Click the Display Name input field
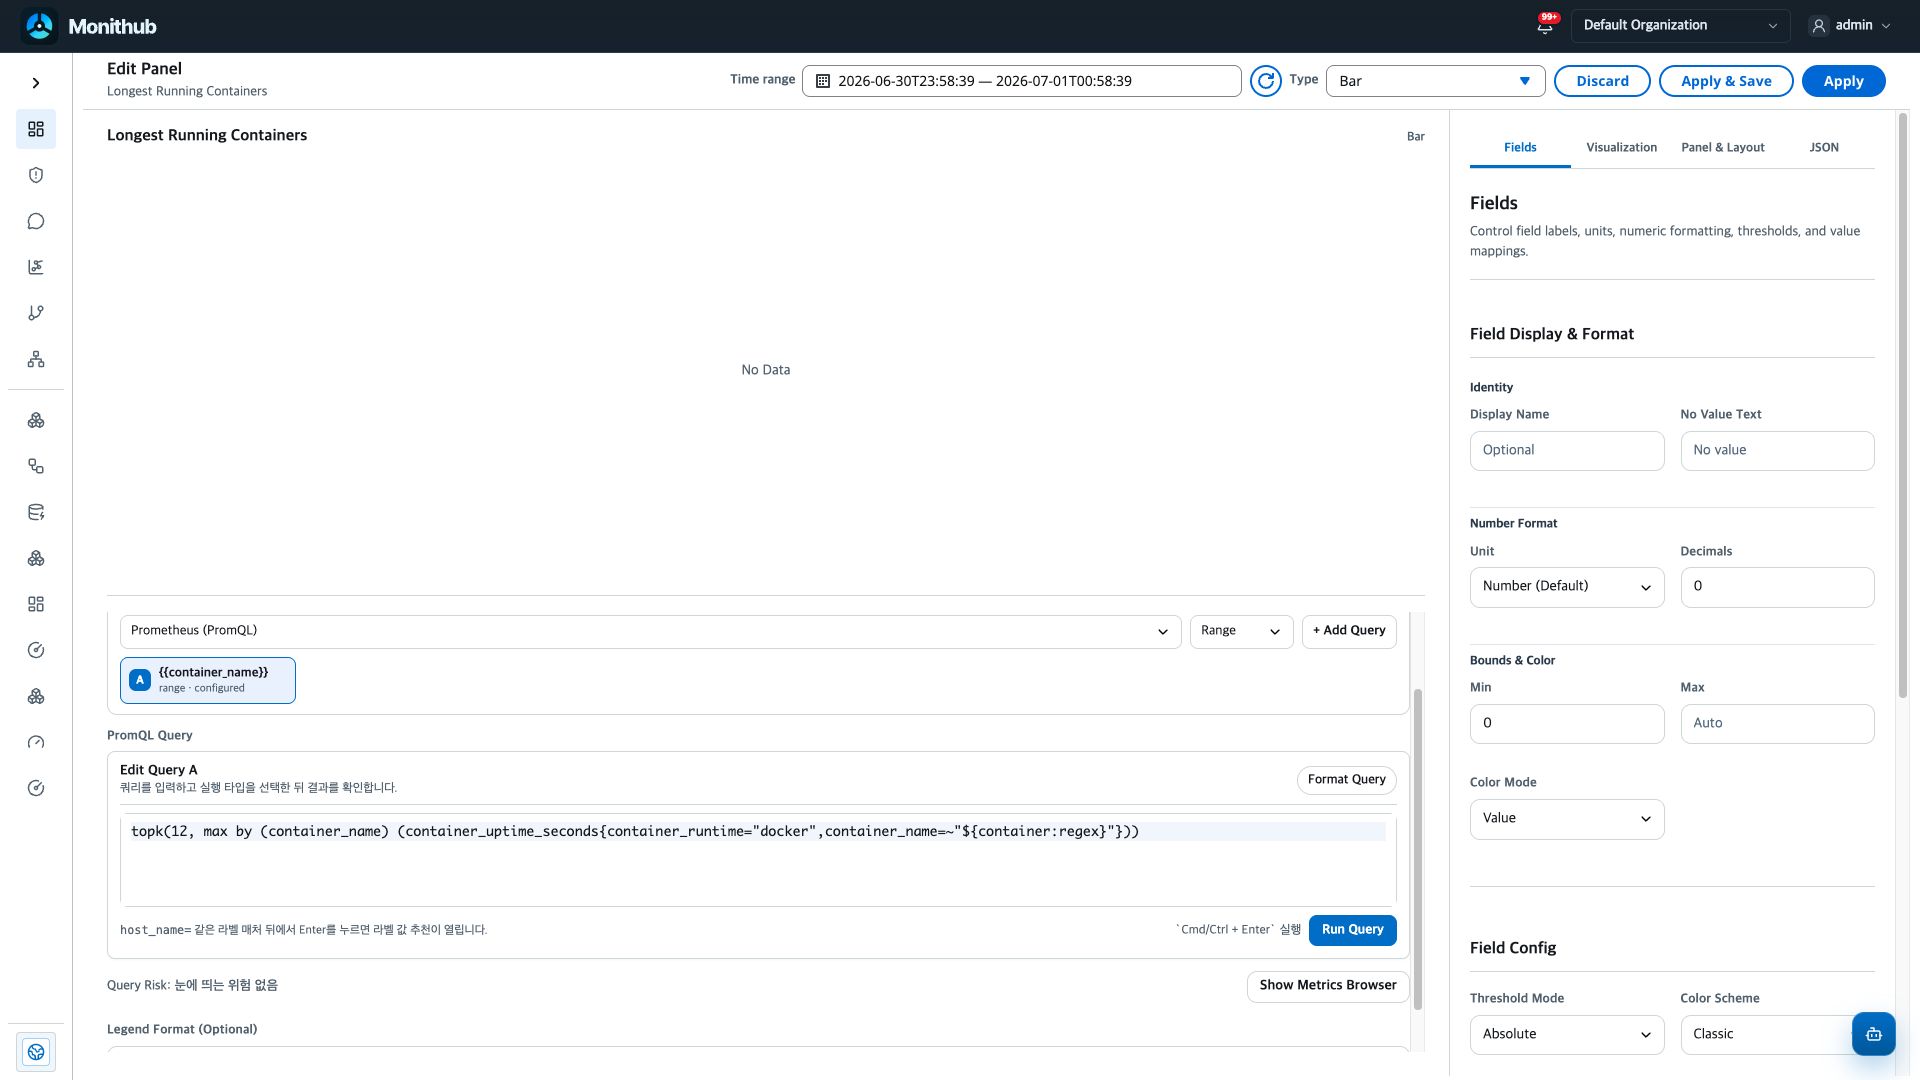 pos(1567,451)
